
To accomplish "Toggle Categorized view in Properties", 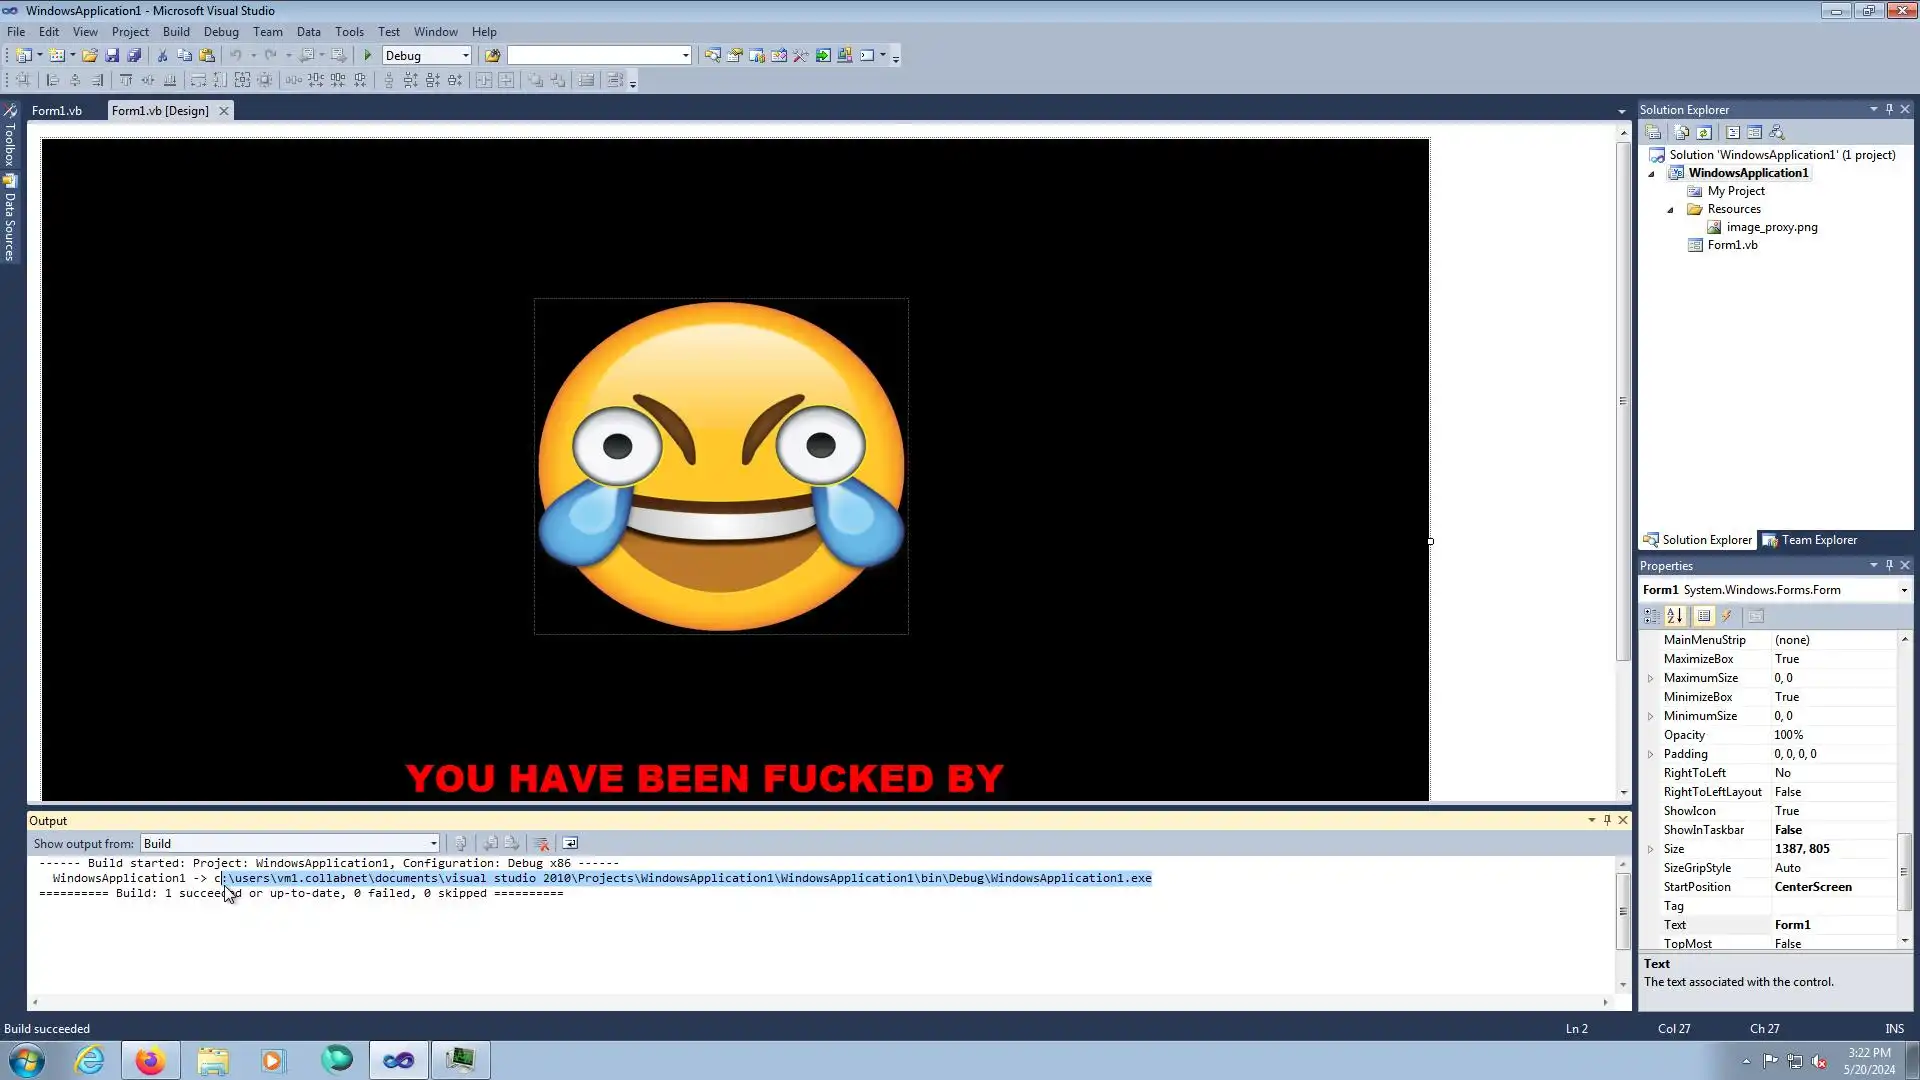I will tap(1651, 617).
